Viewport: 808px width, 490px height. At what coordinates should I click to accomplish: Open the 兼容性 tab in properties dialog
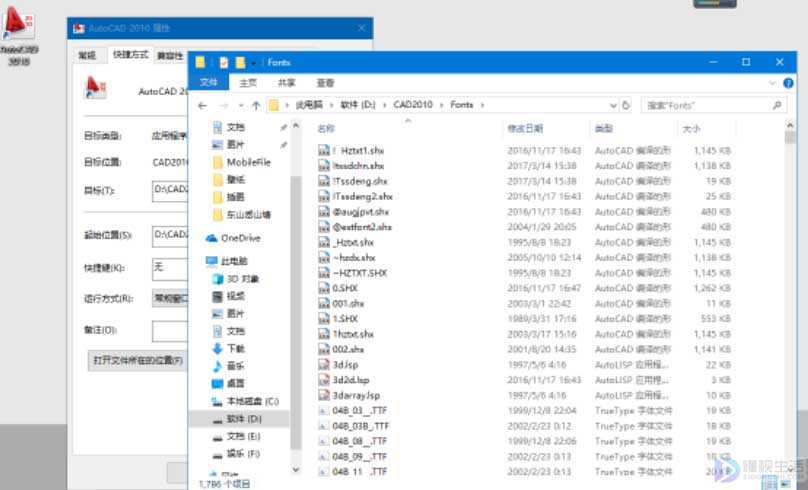point(170,56)
